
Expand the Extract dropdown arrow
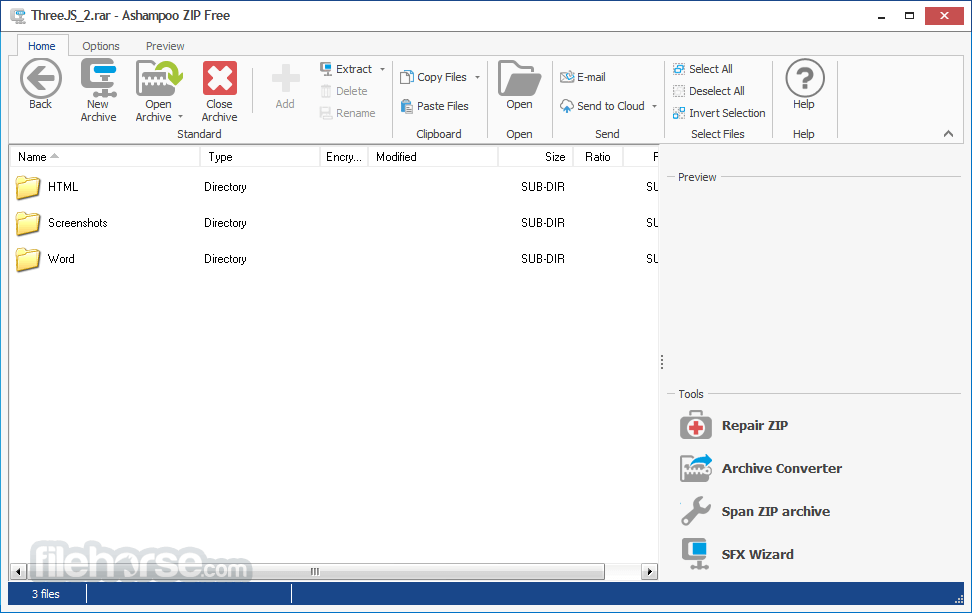point(382,69)
